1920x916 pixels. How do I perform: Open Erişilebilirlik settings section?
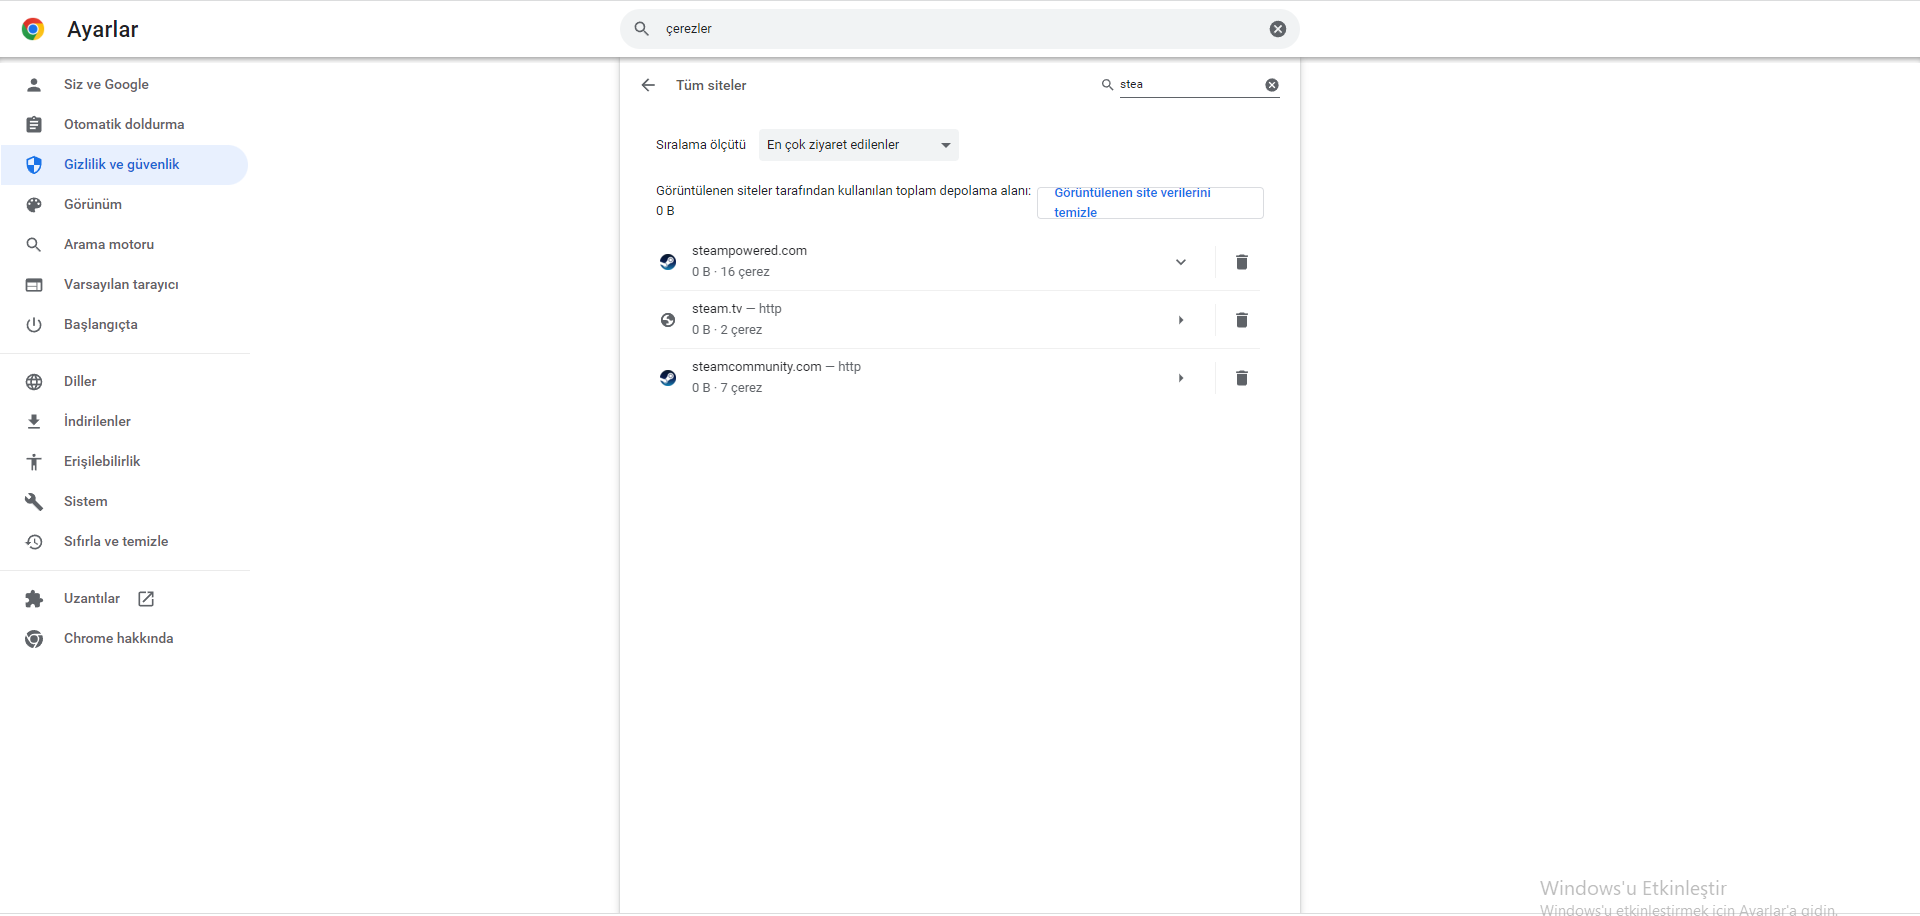pos(124,462)
